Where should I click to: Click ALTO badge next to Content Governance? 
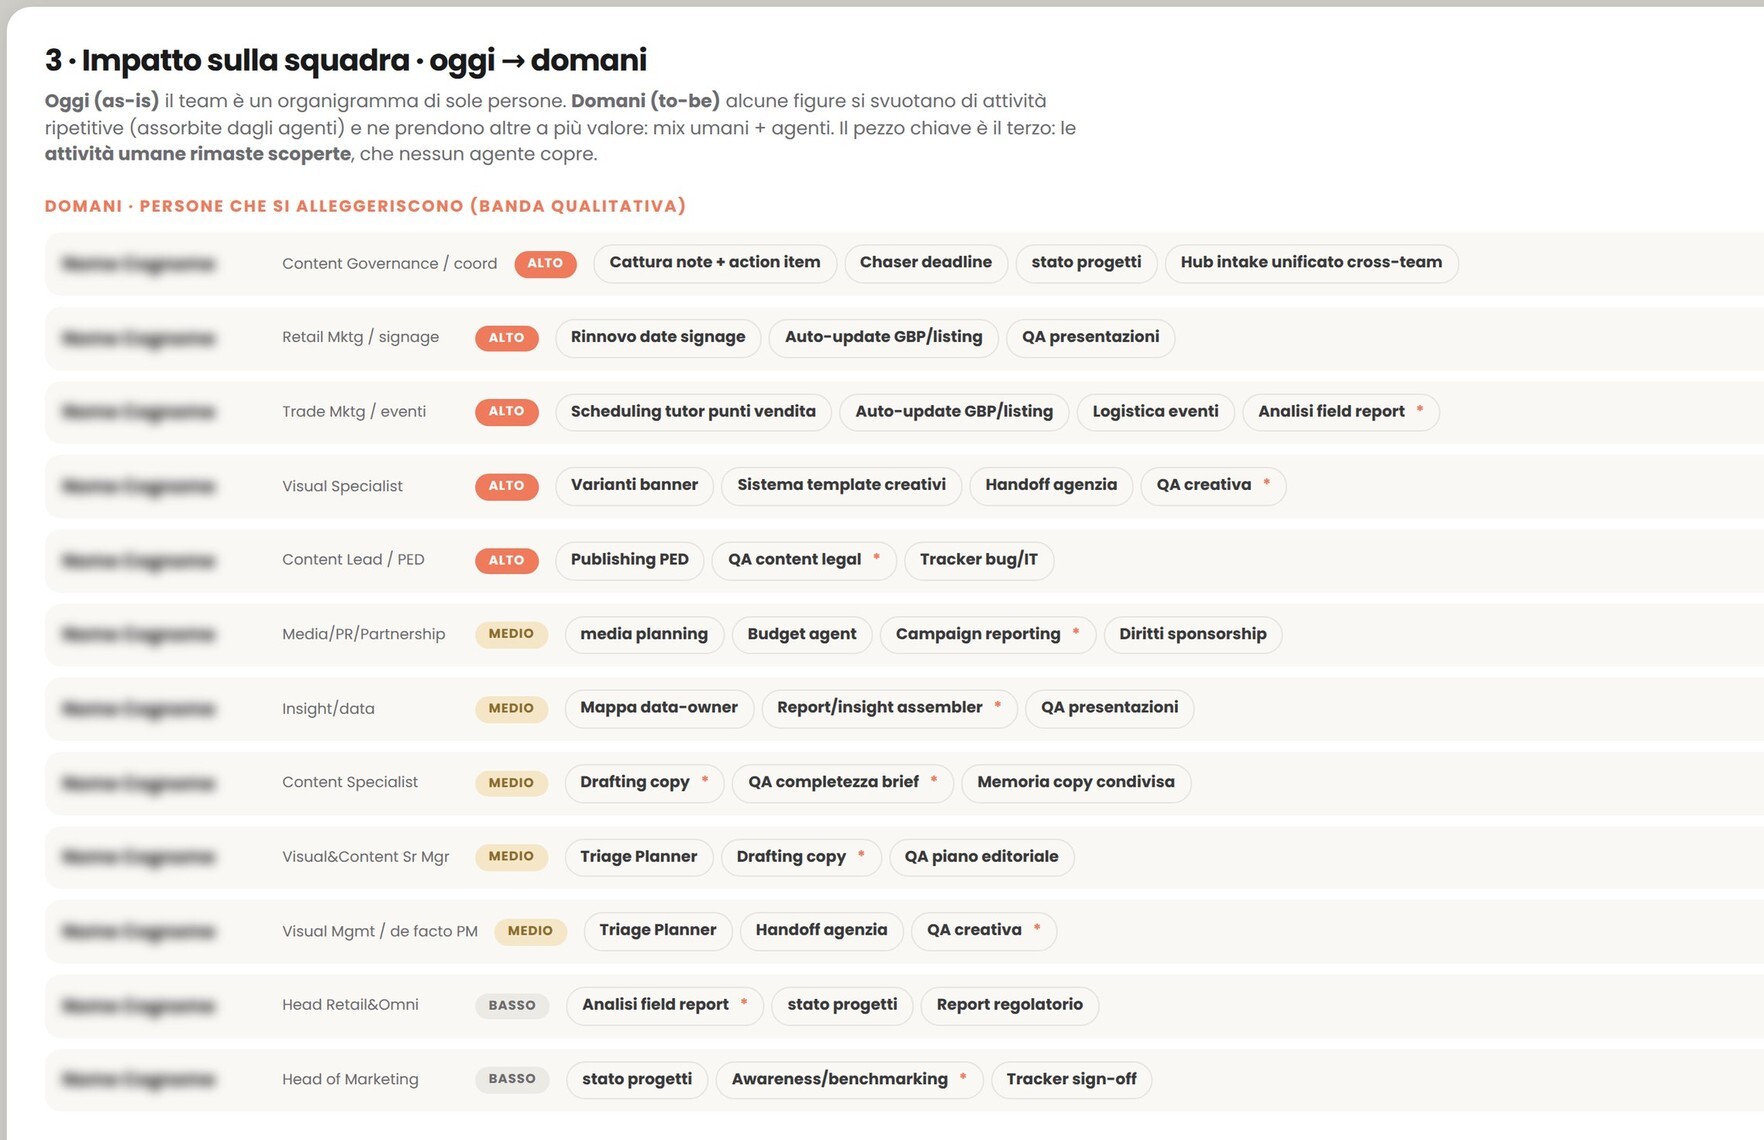(545, 264)
